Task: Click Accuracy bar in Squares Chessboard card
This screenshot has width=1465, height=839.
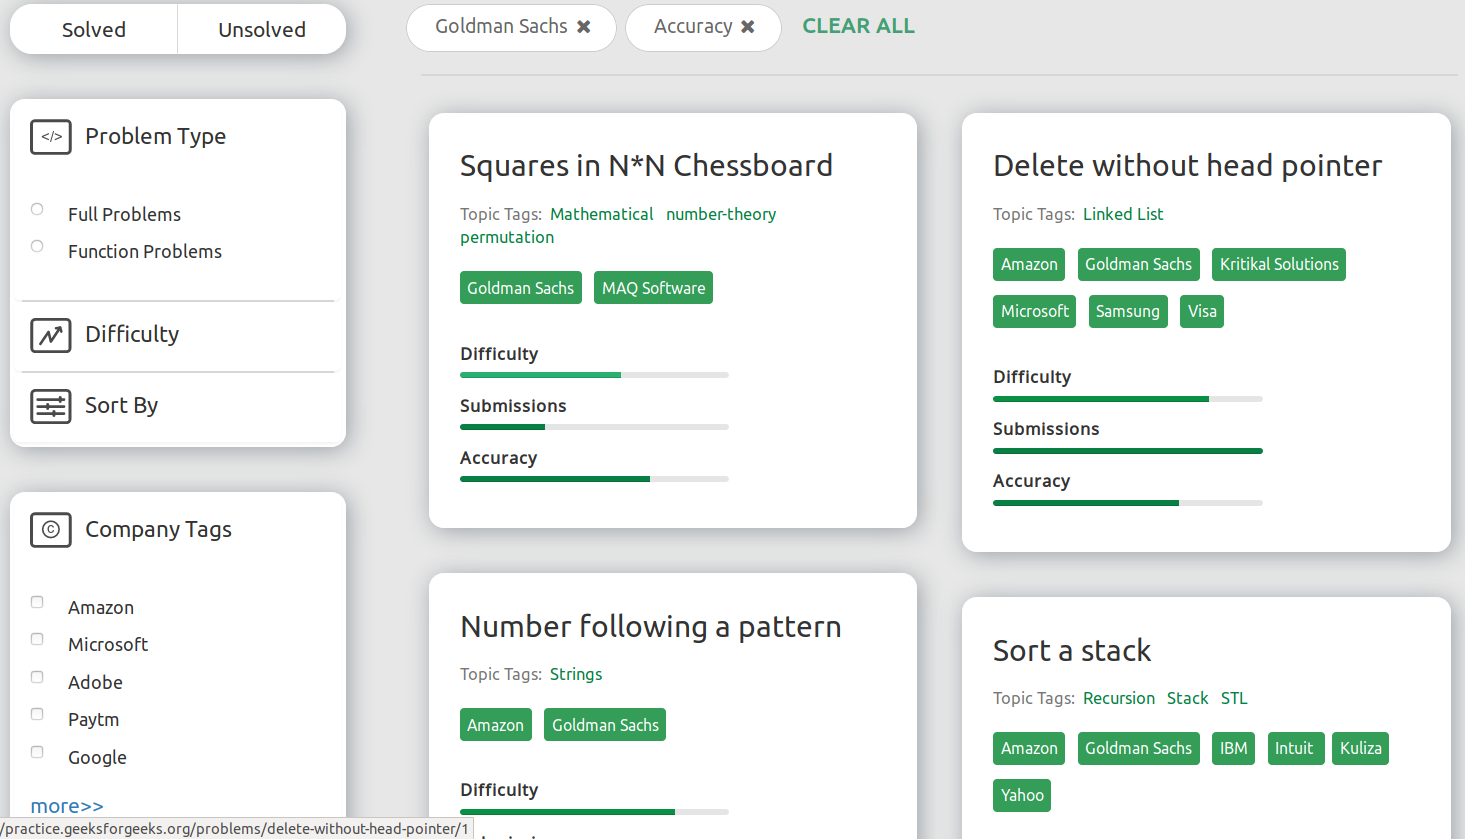Action: click(x=594, y=479)
